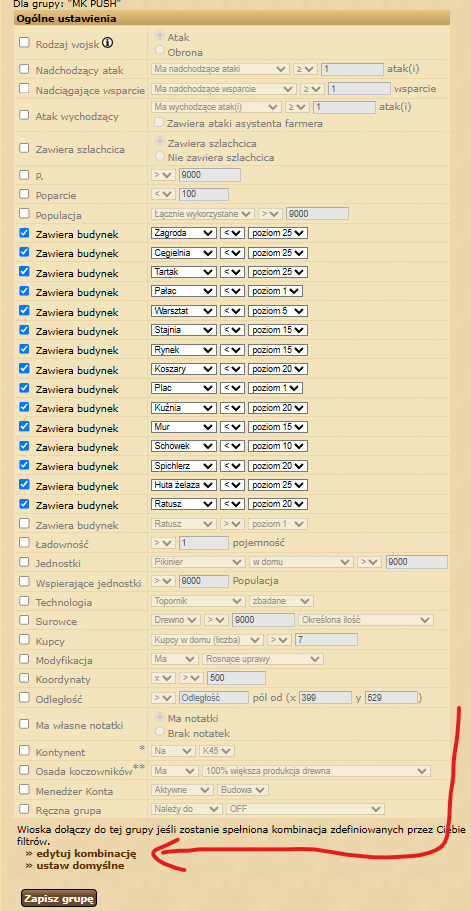Click the points value field showing 9000
471x911 pixels.
pos(210,175)
